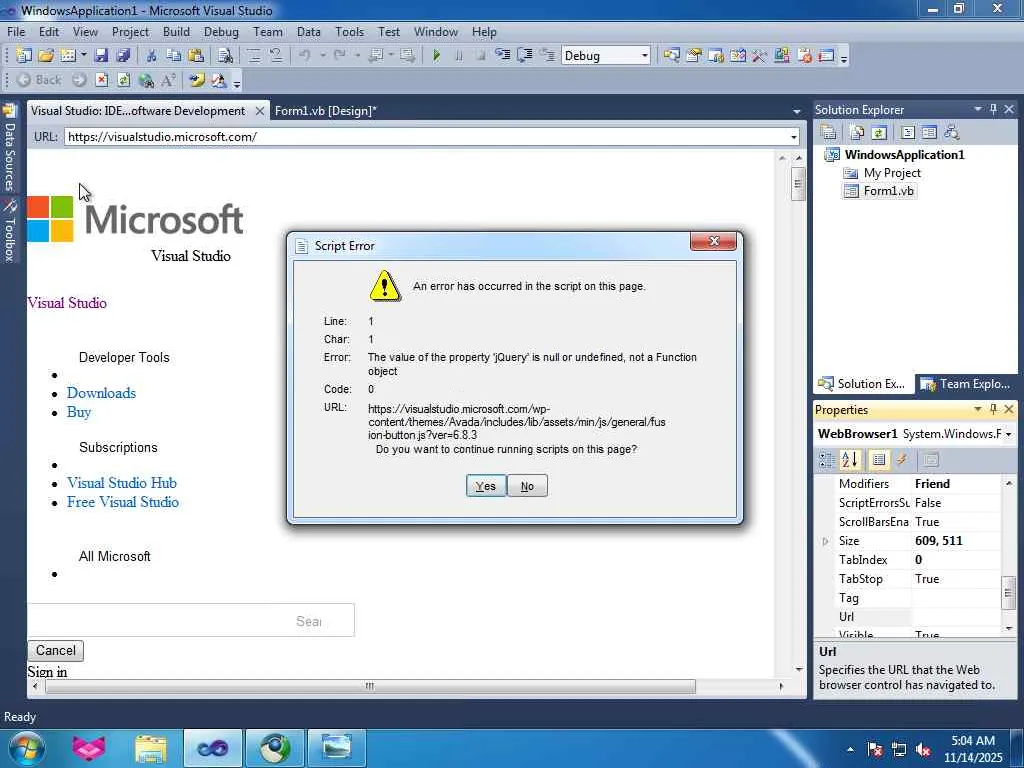Click the Windows Start orb button

(x=26, y=748)
